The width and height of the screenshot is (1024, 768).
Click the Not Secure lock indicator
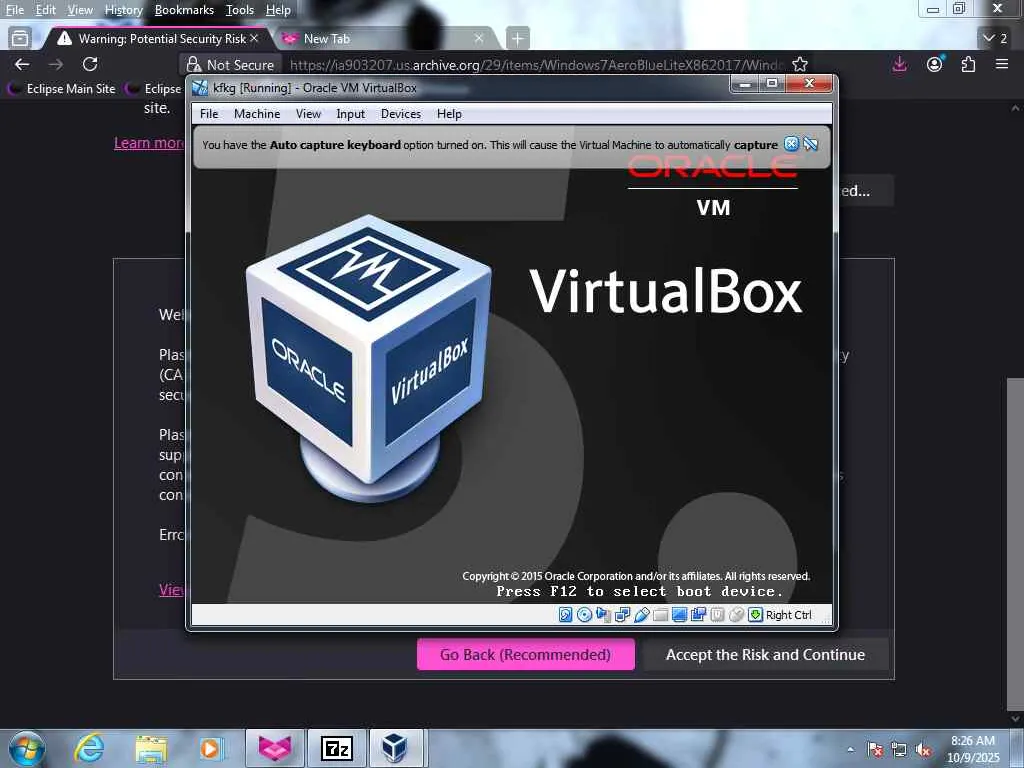[x=230, y=65]
